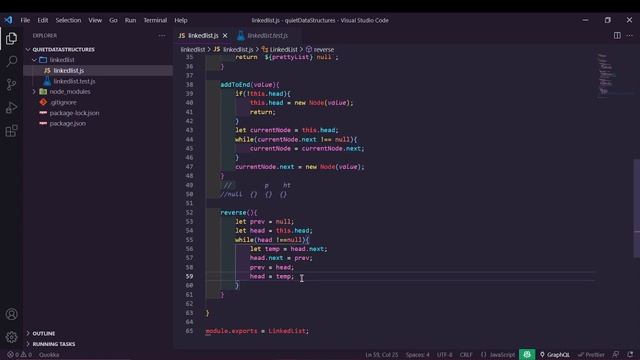Close the linkedlist.js tab

pyautogui.click(x=225, y=36)
